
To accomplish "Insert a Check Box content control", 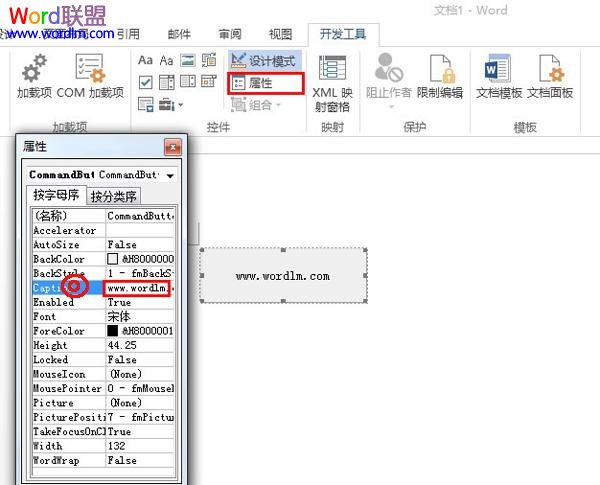I will click(x=145, y=82).
